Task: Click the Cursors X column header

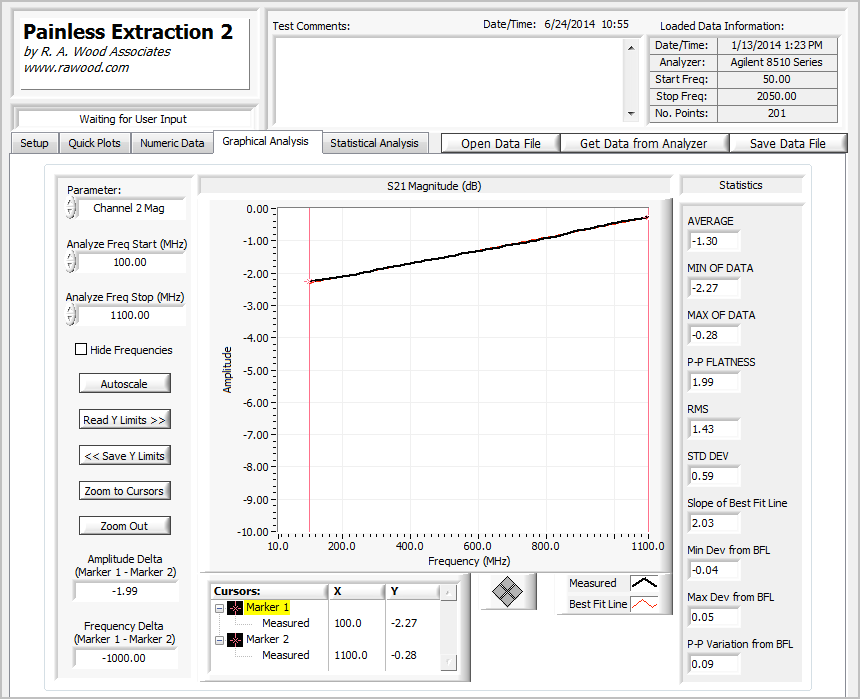Action: (x=357, y=591)
